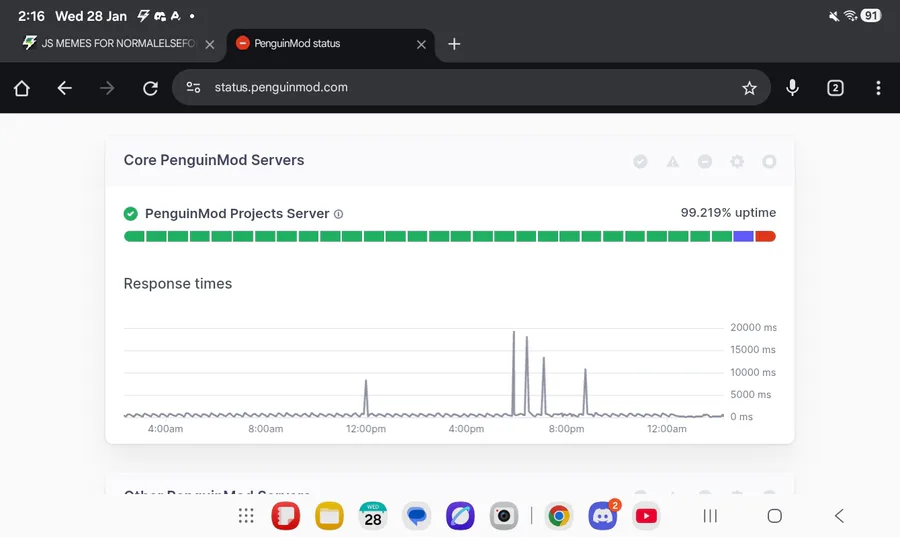This screenshot has height=537, width=900.
Task: Click the 8:00pm time axis label
Action: [x=567, y=429]
